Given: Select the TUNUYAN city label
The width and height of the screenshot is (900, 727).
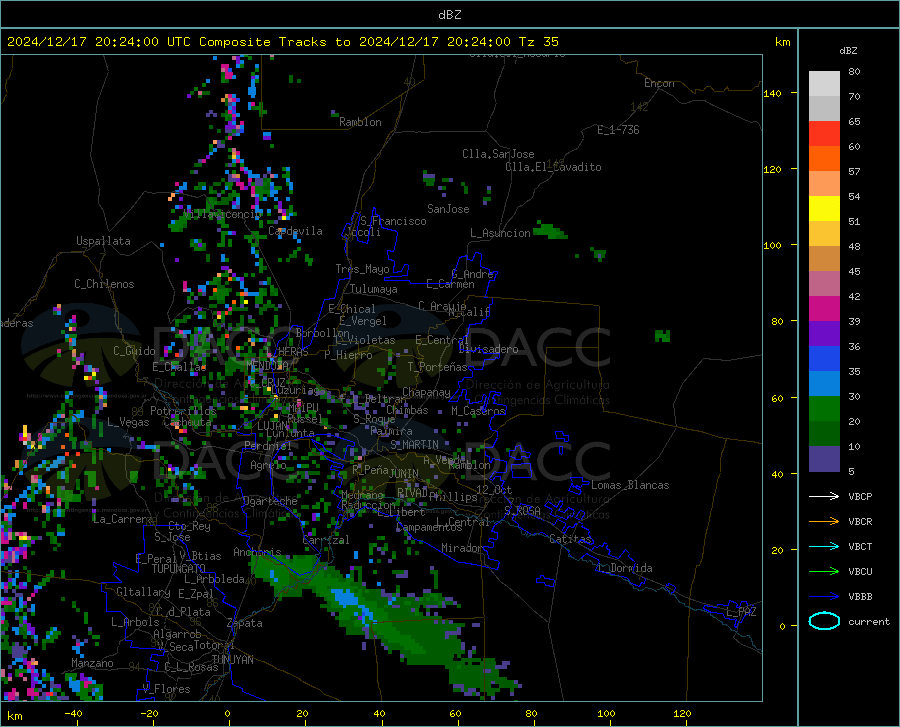Looking at the screenshot, I should click(232, 660).
